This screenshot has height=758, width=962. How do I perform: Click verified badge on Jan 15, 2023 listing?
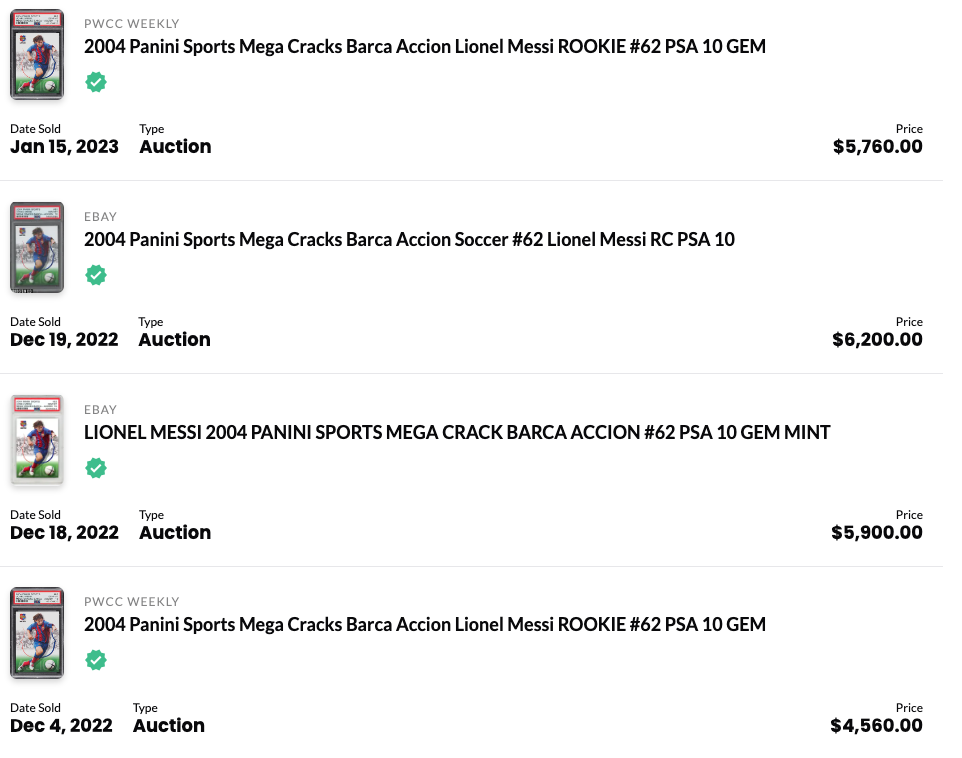[96, 82]
